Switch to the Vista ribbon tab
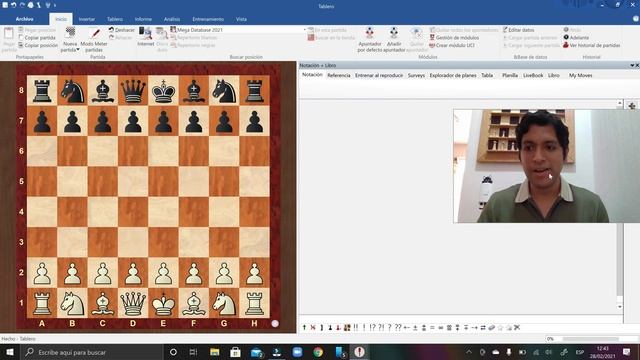The height and width of the screenshot is (360, 640). pyautogui.click(x=241, y=19)
